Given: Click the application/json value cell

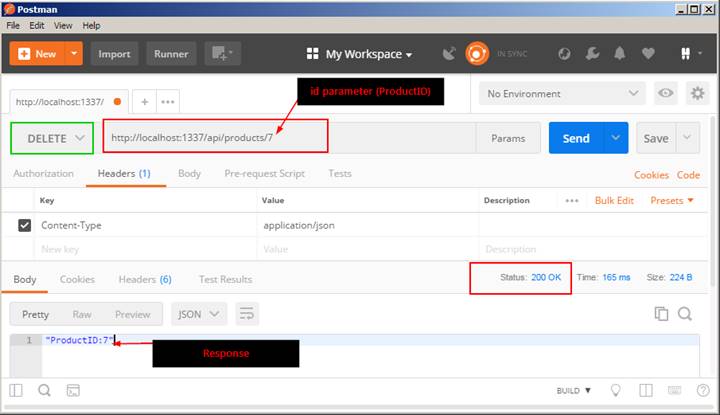Looking at the screenshot, I should [x=367, y=225].
